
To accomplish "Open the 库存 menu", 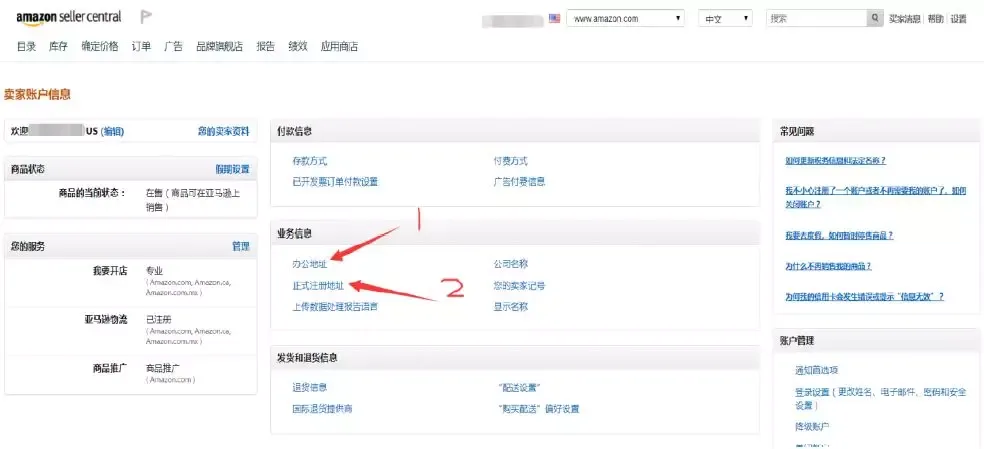I will (x=58, y=46).
